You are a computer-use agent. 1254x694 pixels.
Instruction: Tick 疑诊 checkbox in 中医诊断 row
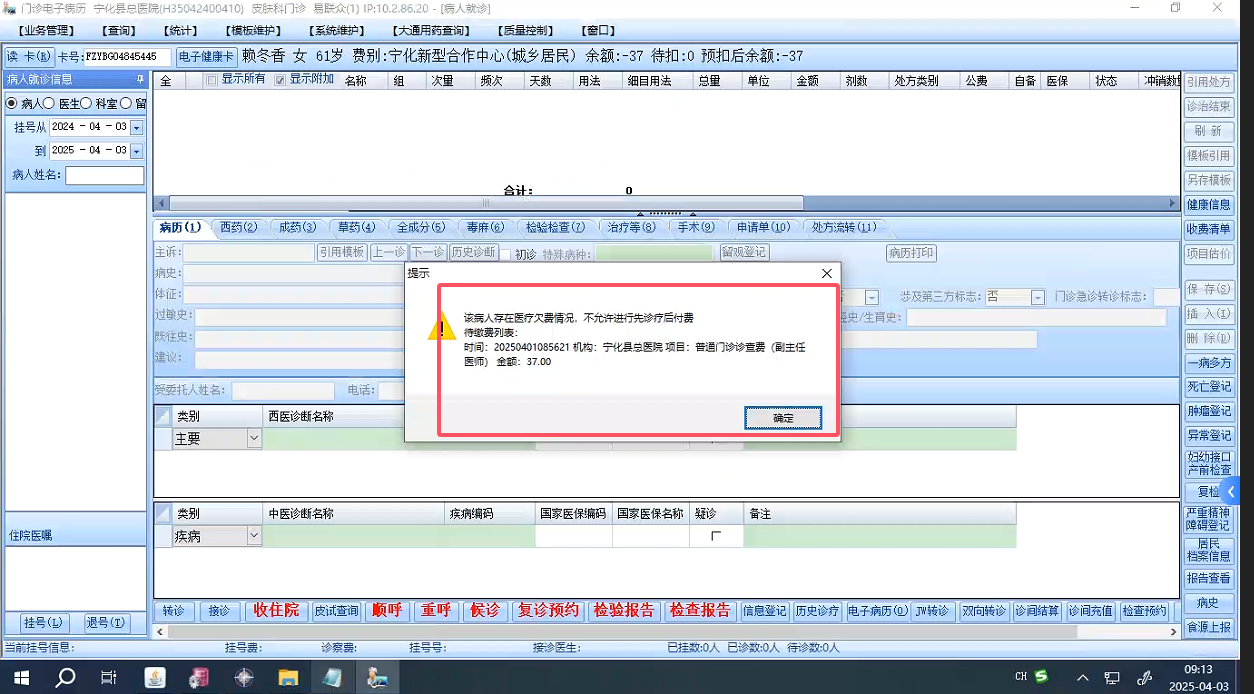coord(715,536)
